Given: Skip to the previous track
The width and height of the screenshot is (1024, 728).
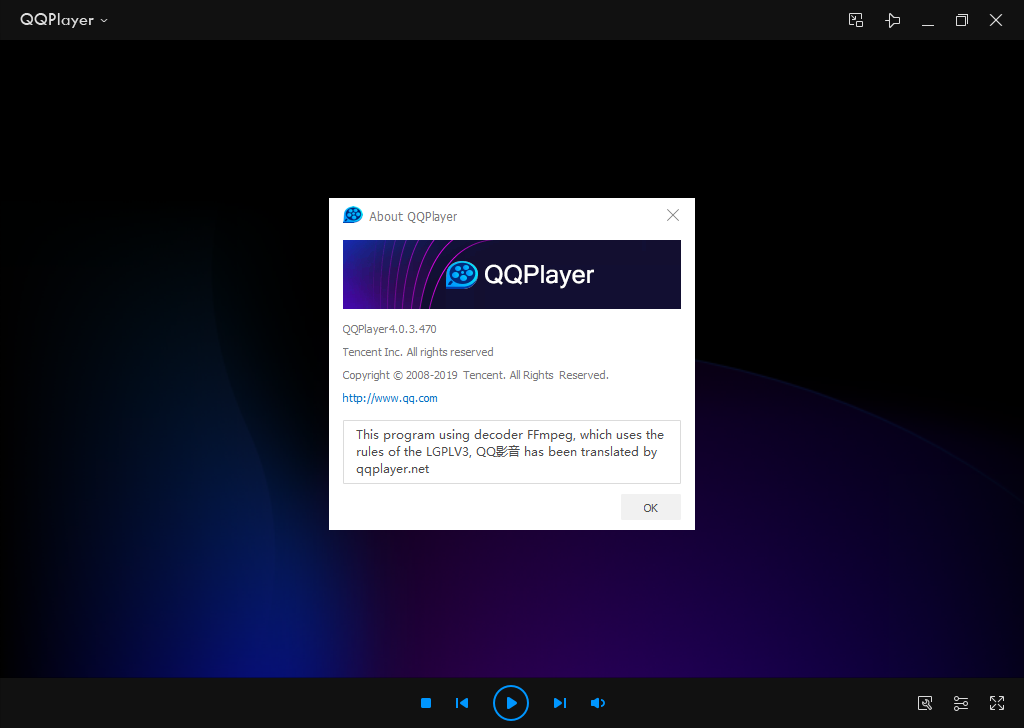Looking at the screenshot, I should (462, 703).
